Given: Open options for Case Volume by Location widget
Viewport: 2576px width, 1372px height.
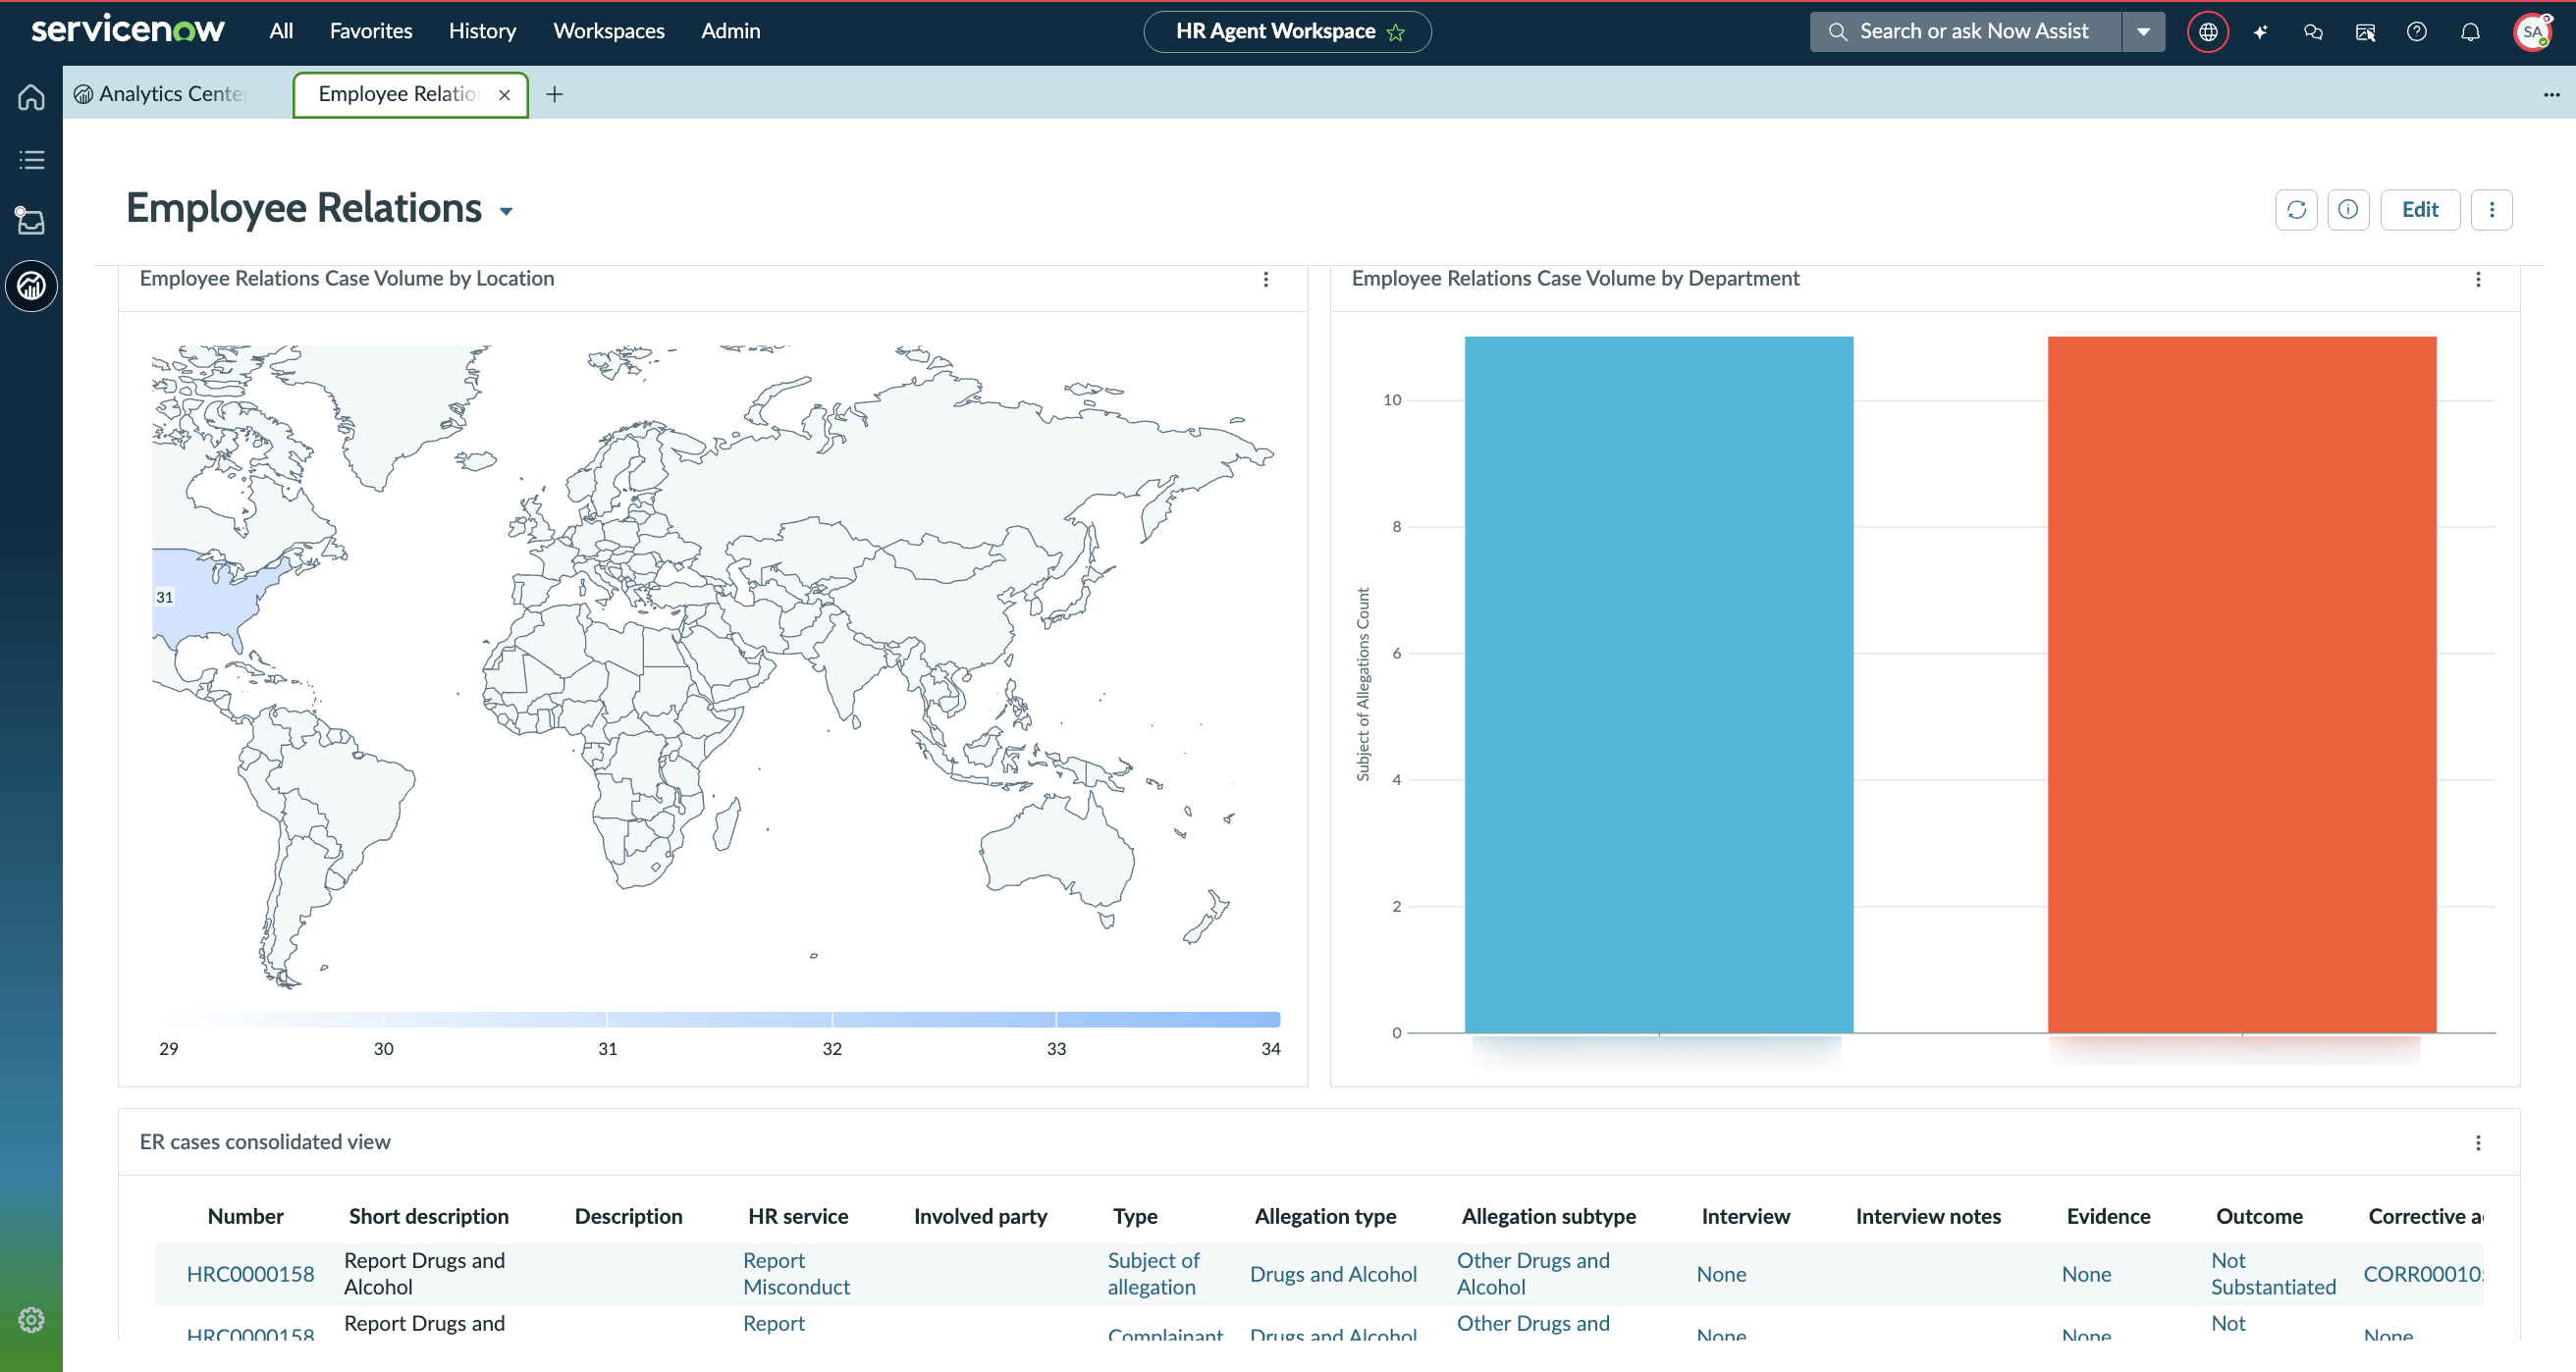Looking at the screenshot, I should click(1265, 279).
